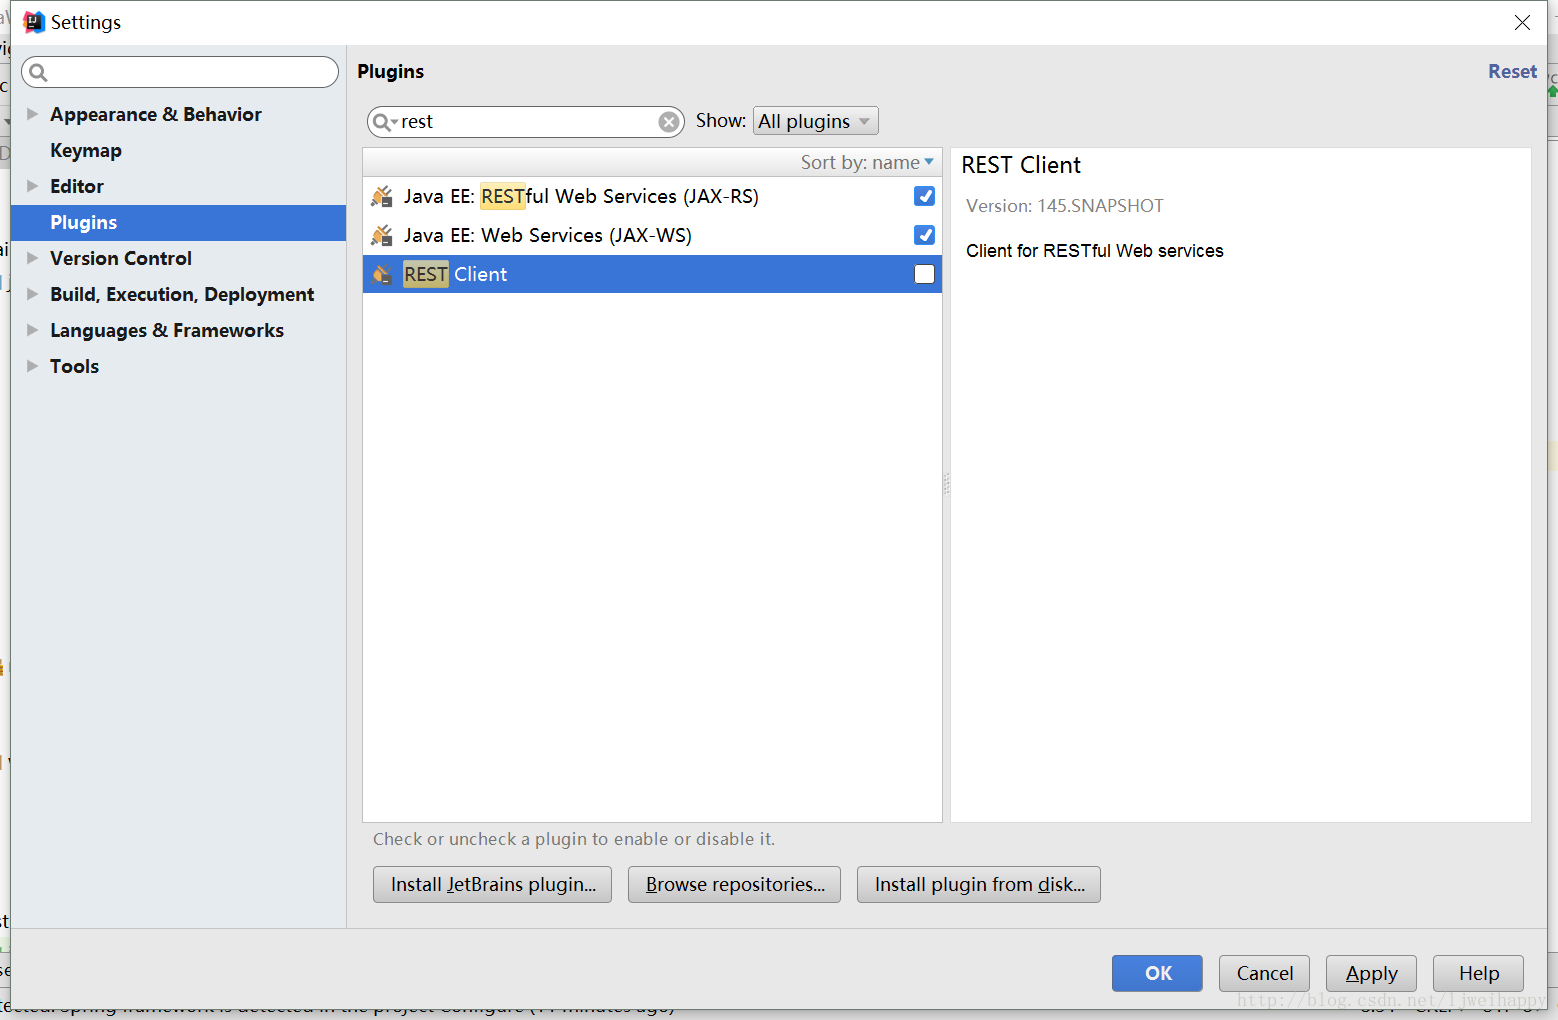This screenshot has width=1558, height=1020.
Task: Click the 'Show:' label beside plugin filter
Action: (721, 121)
